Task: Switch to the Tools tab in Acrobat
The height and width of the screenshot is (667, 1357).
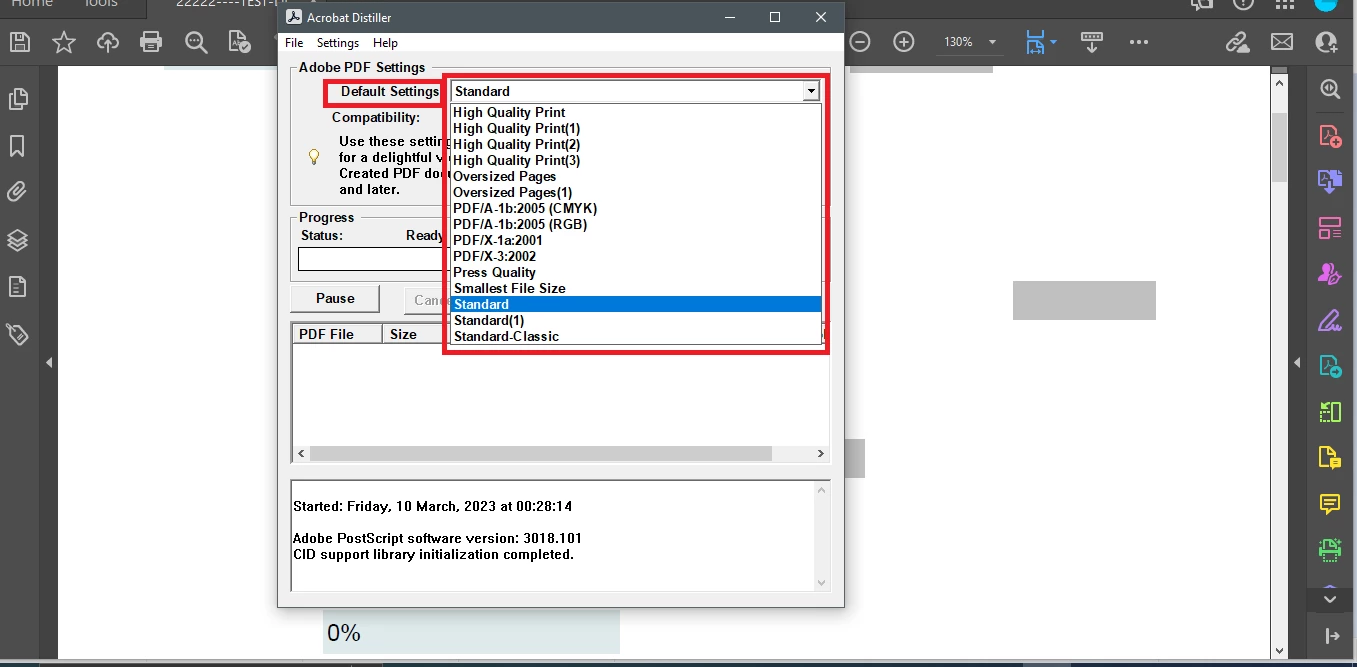Action: pos(101,4)
